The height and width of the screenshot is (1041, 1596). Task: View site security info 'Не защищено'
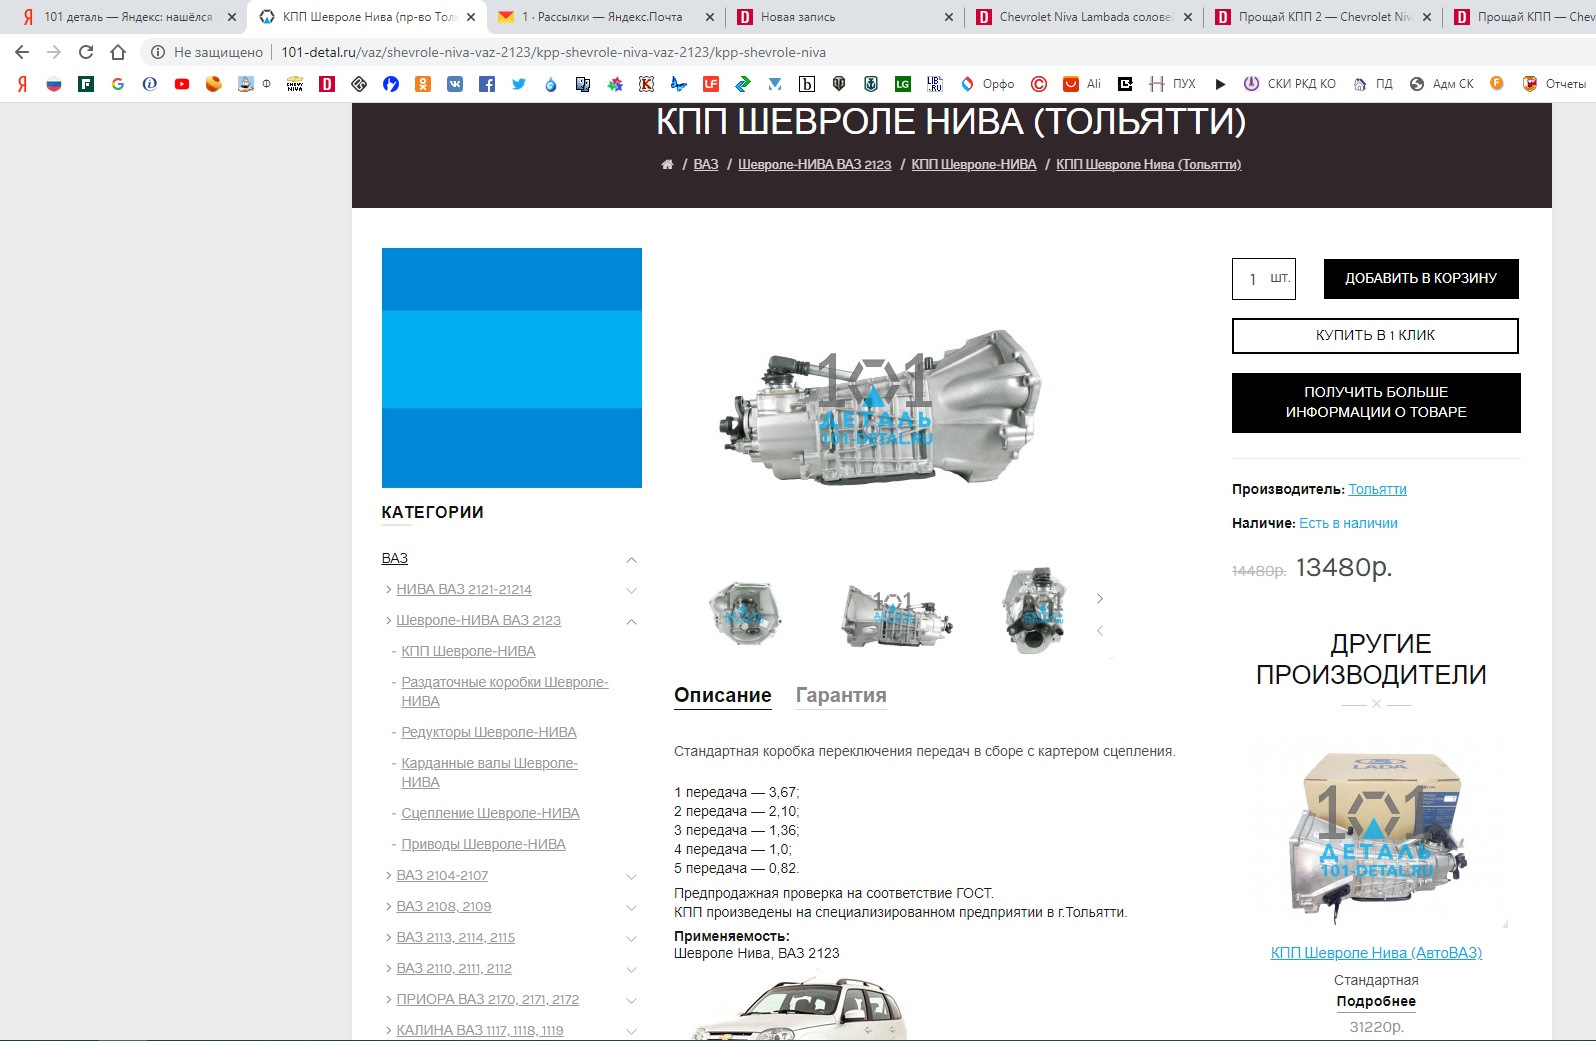[207, 52]
